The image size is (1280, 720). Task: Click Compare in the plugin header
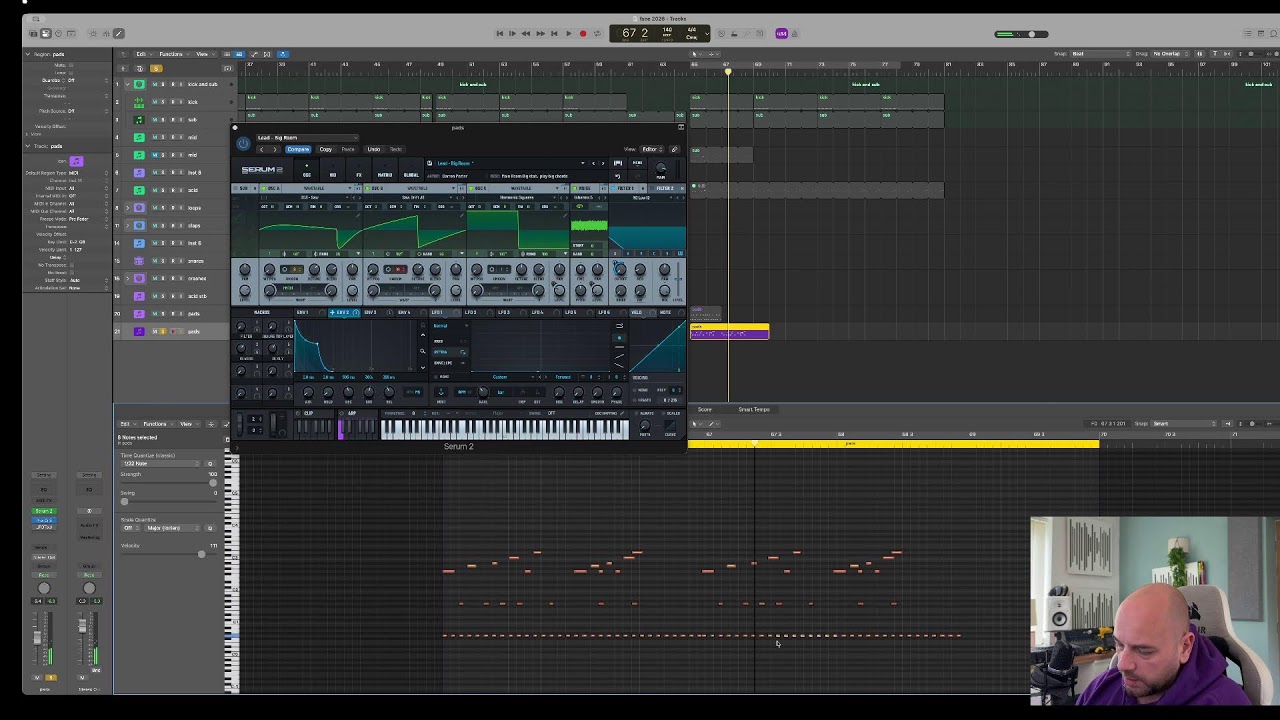(298, 150)
